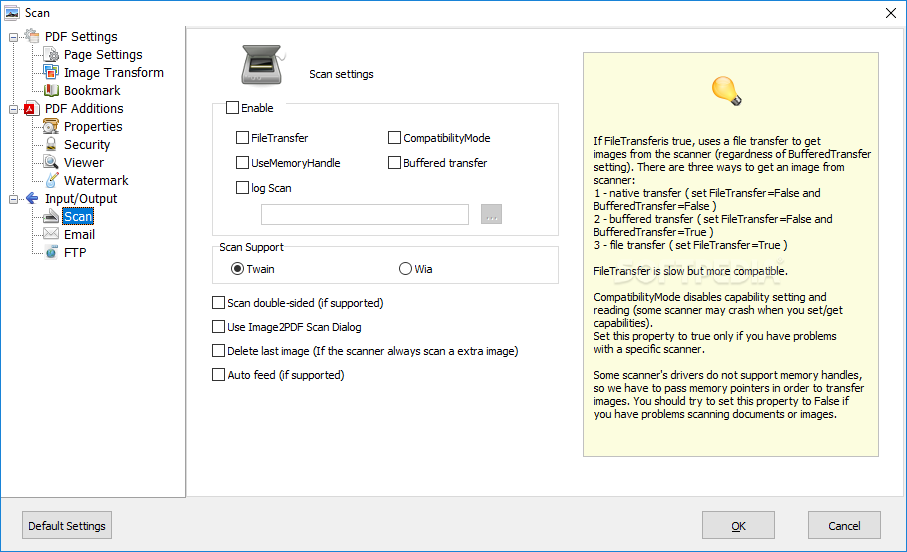
Task: Select the Input/Output node label
Action: click(81, 198)
